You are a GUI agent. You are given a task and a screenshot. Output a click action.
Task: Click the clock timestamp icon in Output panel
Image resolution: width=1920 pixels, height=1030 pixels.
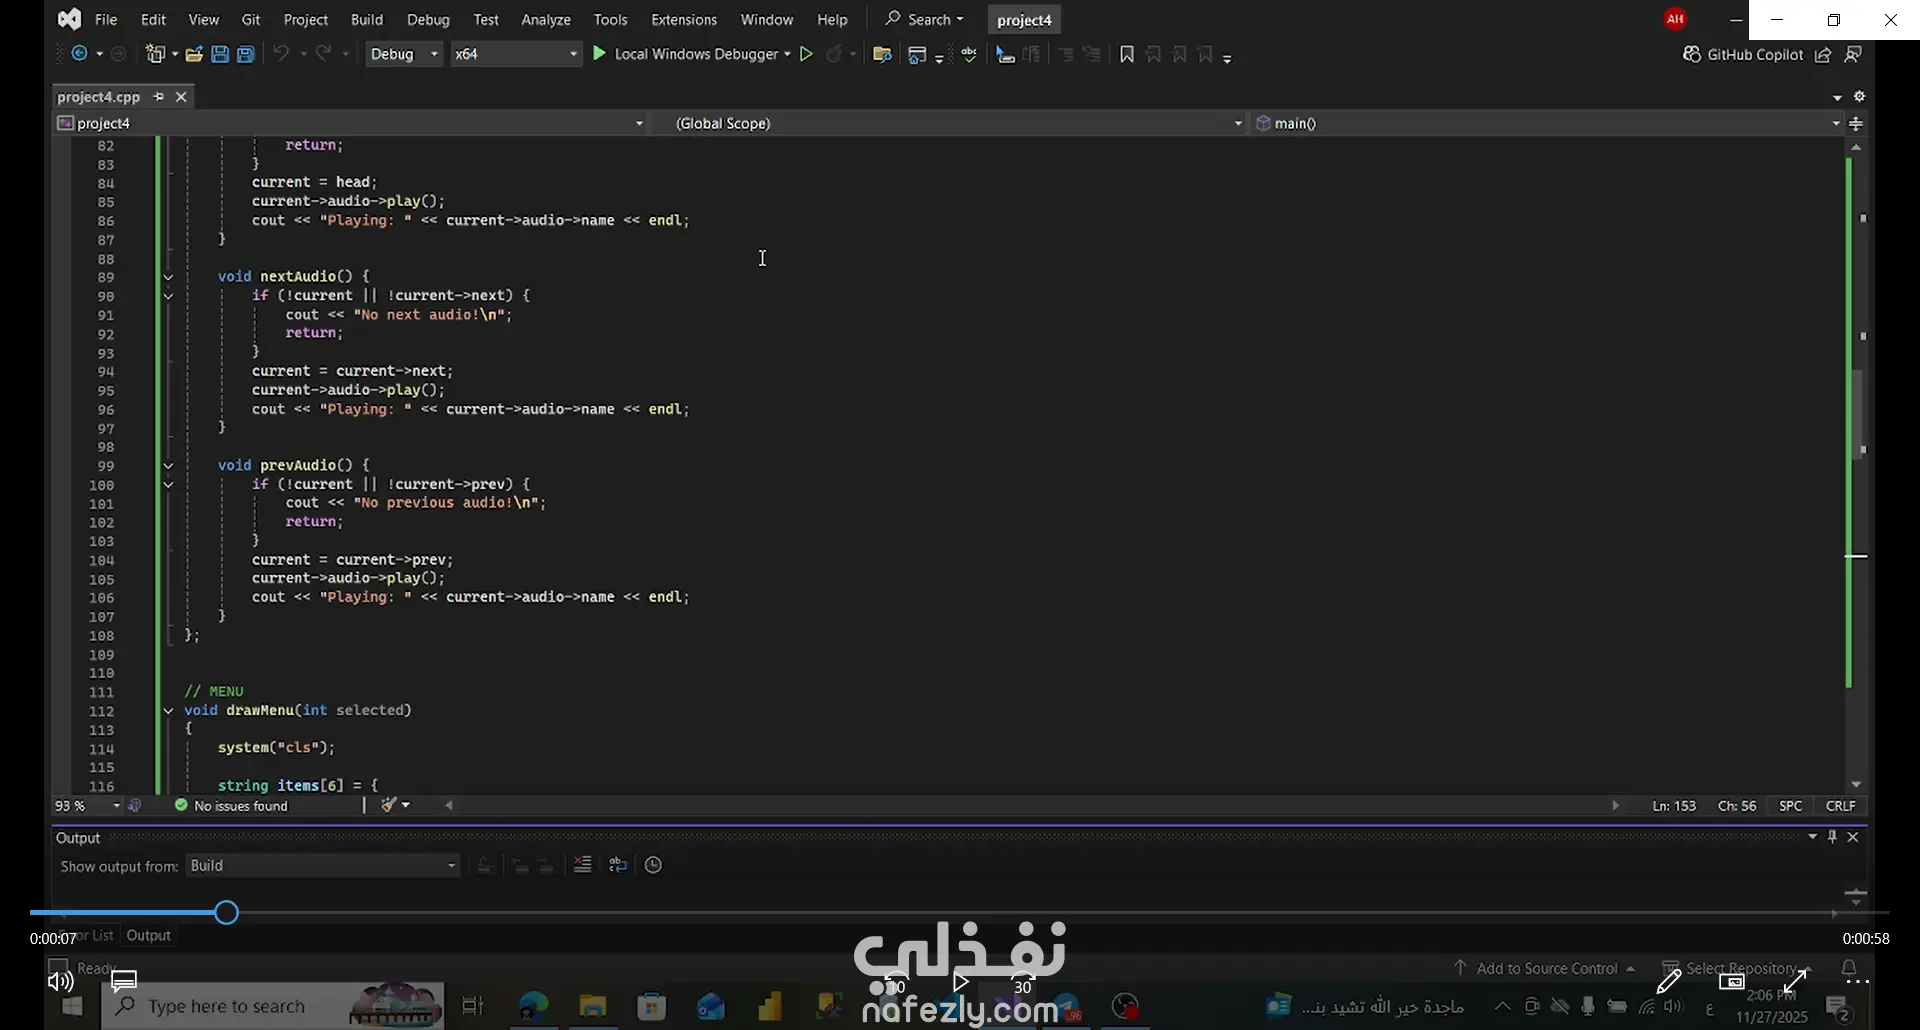coord(653,865)
